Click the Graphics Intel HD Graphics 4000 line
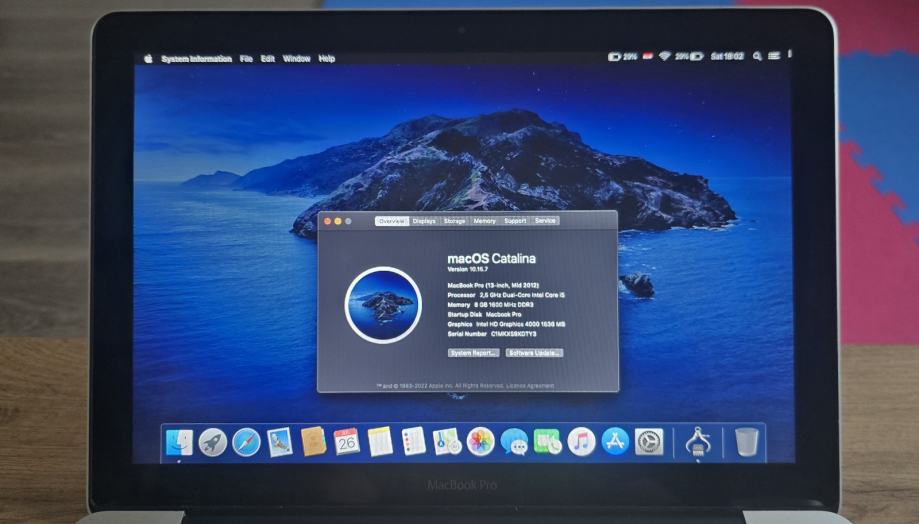This screenshot has width=919, height=524. point(506,324)
